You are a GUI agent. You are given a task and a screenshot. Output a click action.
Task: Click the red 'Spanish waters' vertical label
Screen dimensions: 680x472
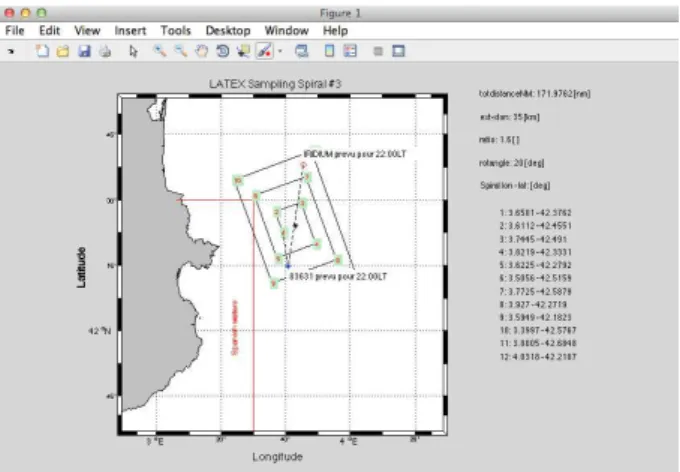click(x=235, y=328)
